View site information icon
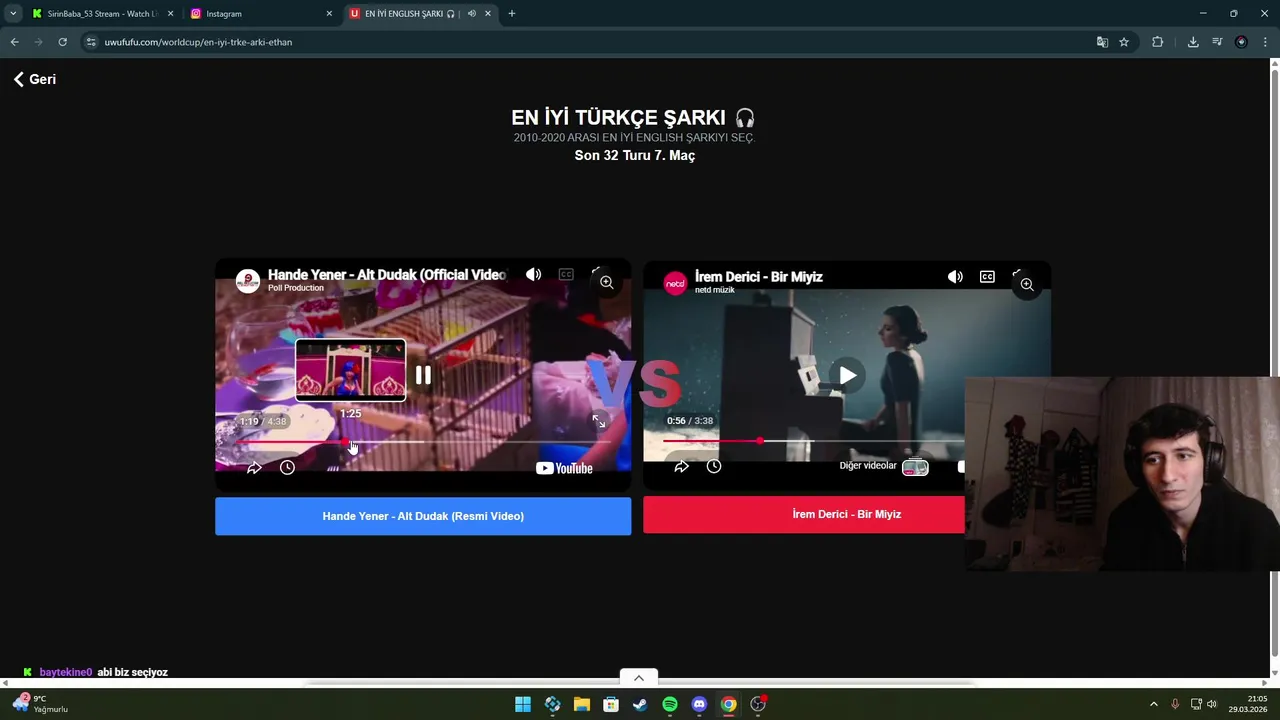The width and height of the screenshot is (1280, 720). pos(91,42)
